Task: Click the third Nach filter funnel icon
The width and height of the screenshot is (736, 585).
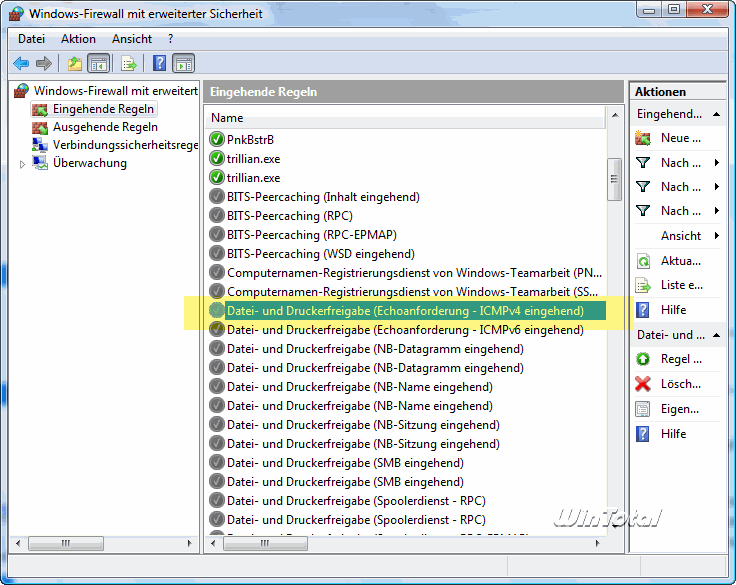Action: point(643,211)
